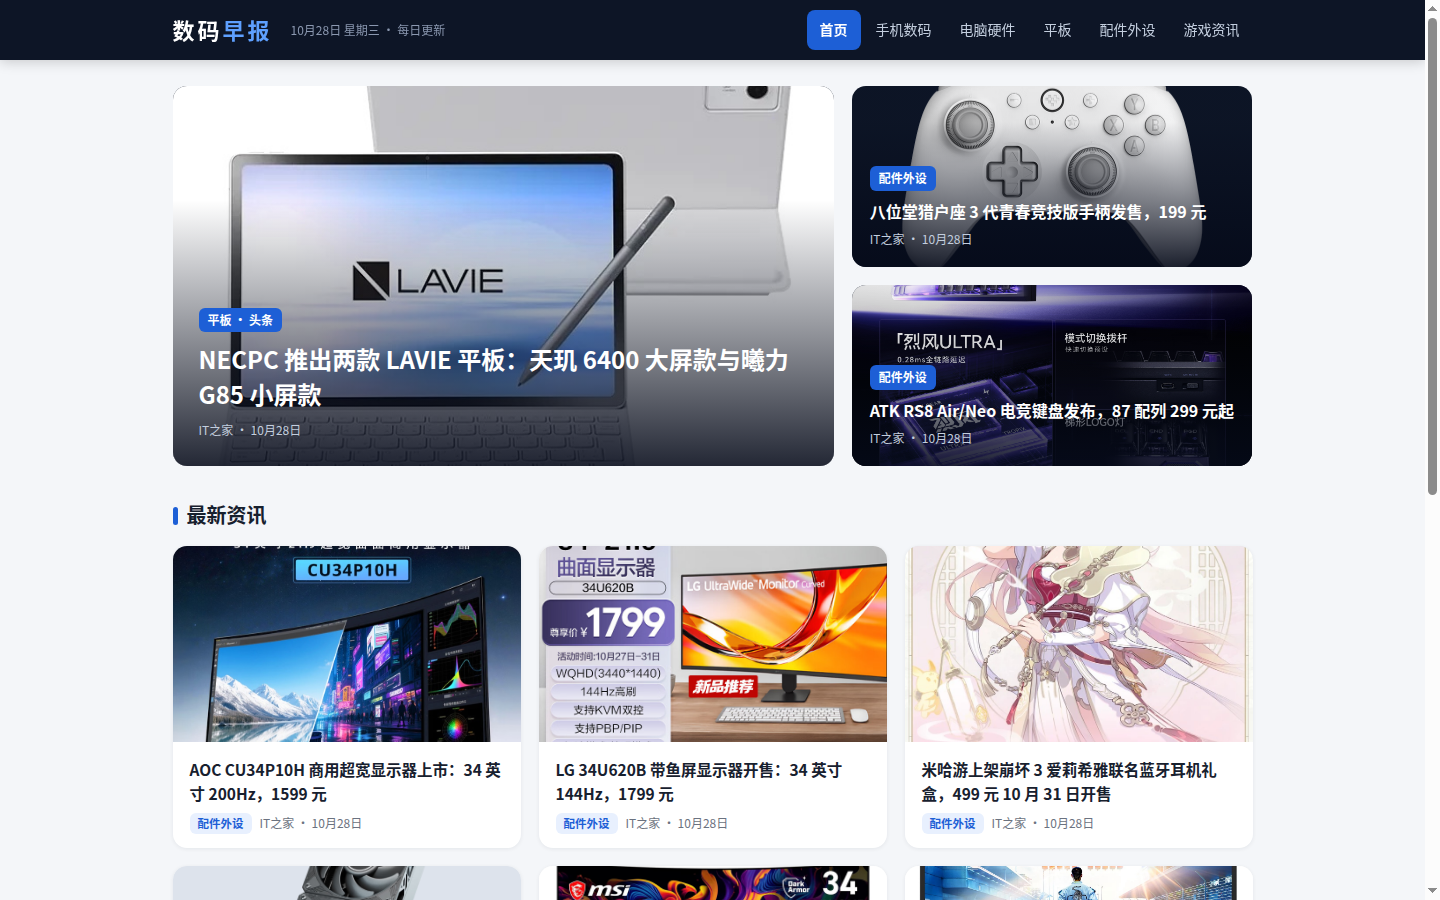Go to the 电脑硬件 section
Screen dimensions: 1440x900
[x=987, y=30]
